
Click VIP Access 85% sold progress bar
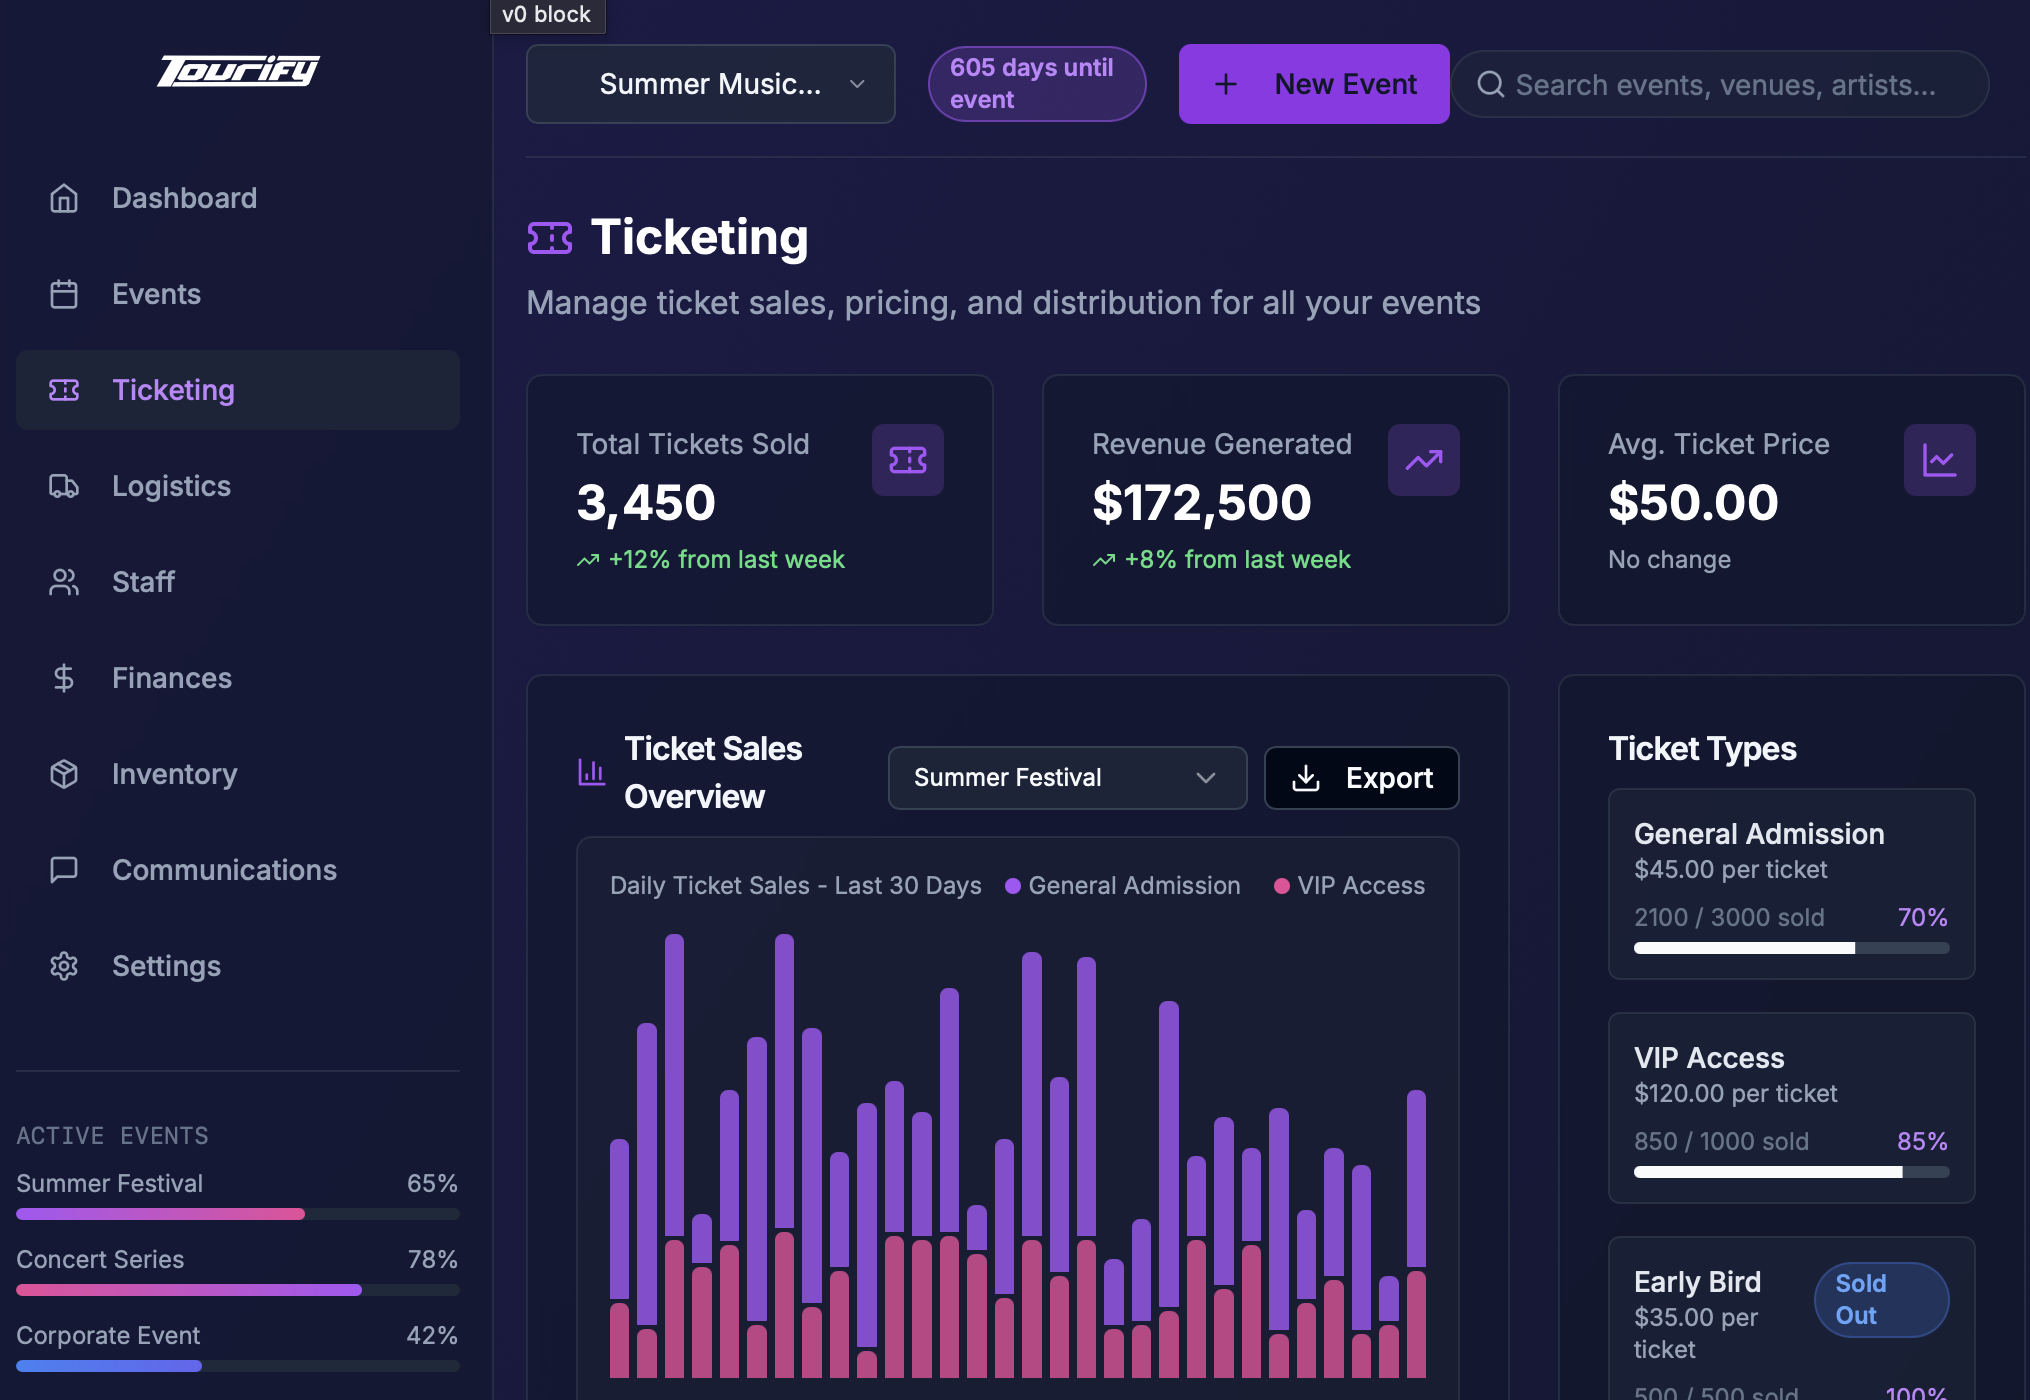click(1792, 1172)
